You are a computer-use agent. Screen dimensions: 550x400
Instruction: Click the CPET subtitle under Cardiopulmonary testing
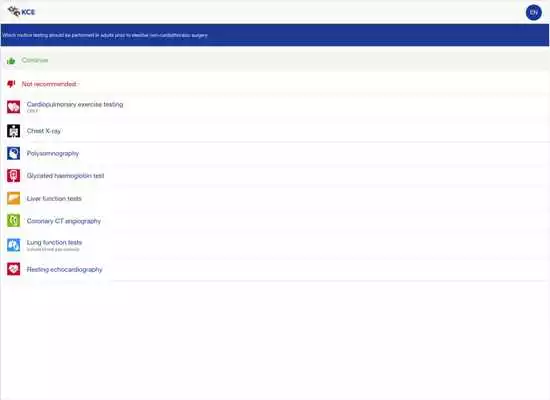pyautogui.click(x=32, y=111)
